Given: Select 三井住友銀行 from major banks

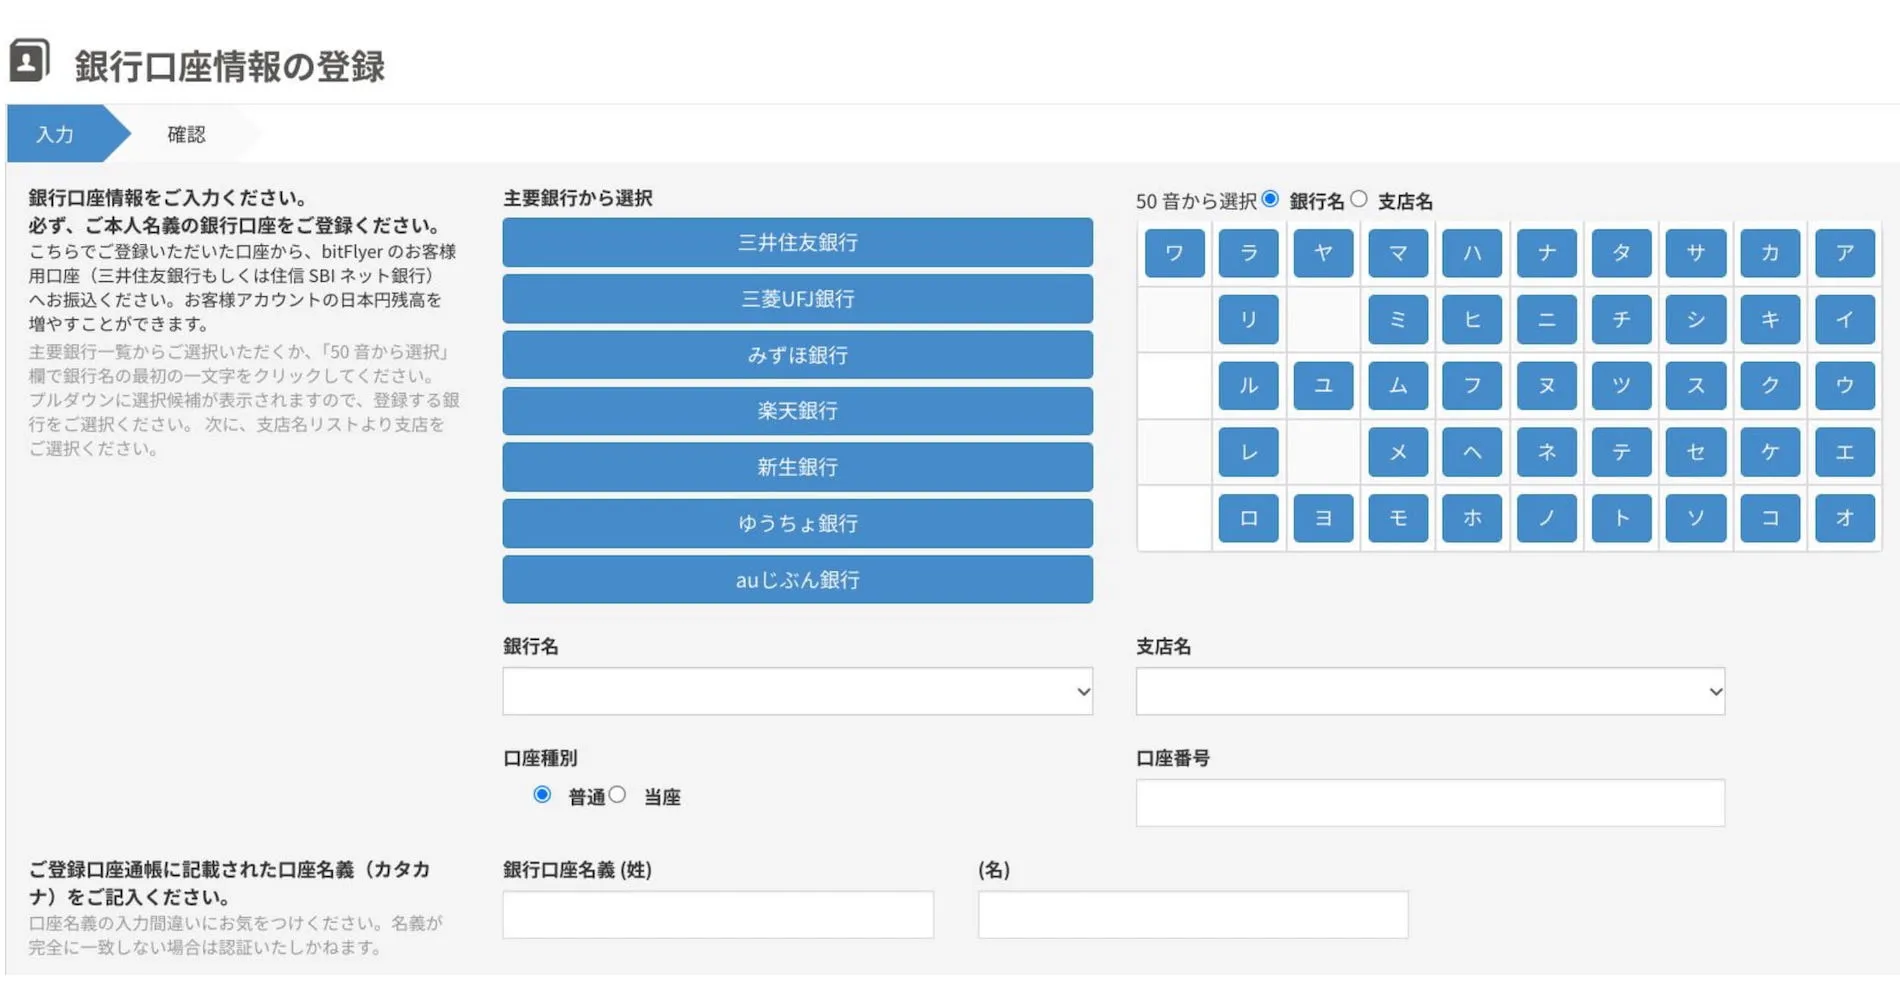Looking at the screenshot, I should (x=797, y=242).
